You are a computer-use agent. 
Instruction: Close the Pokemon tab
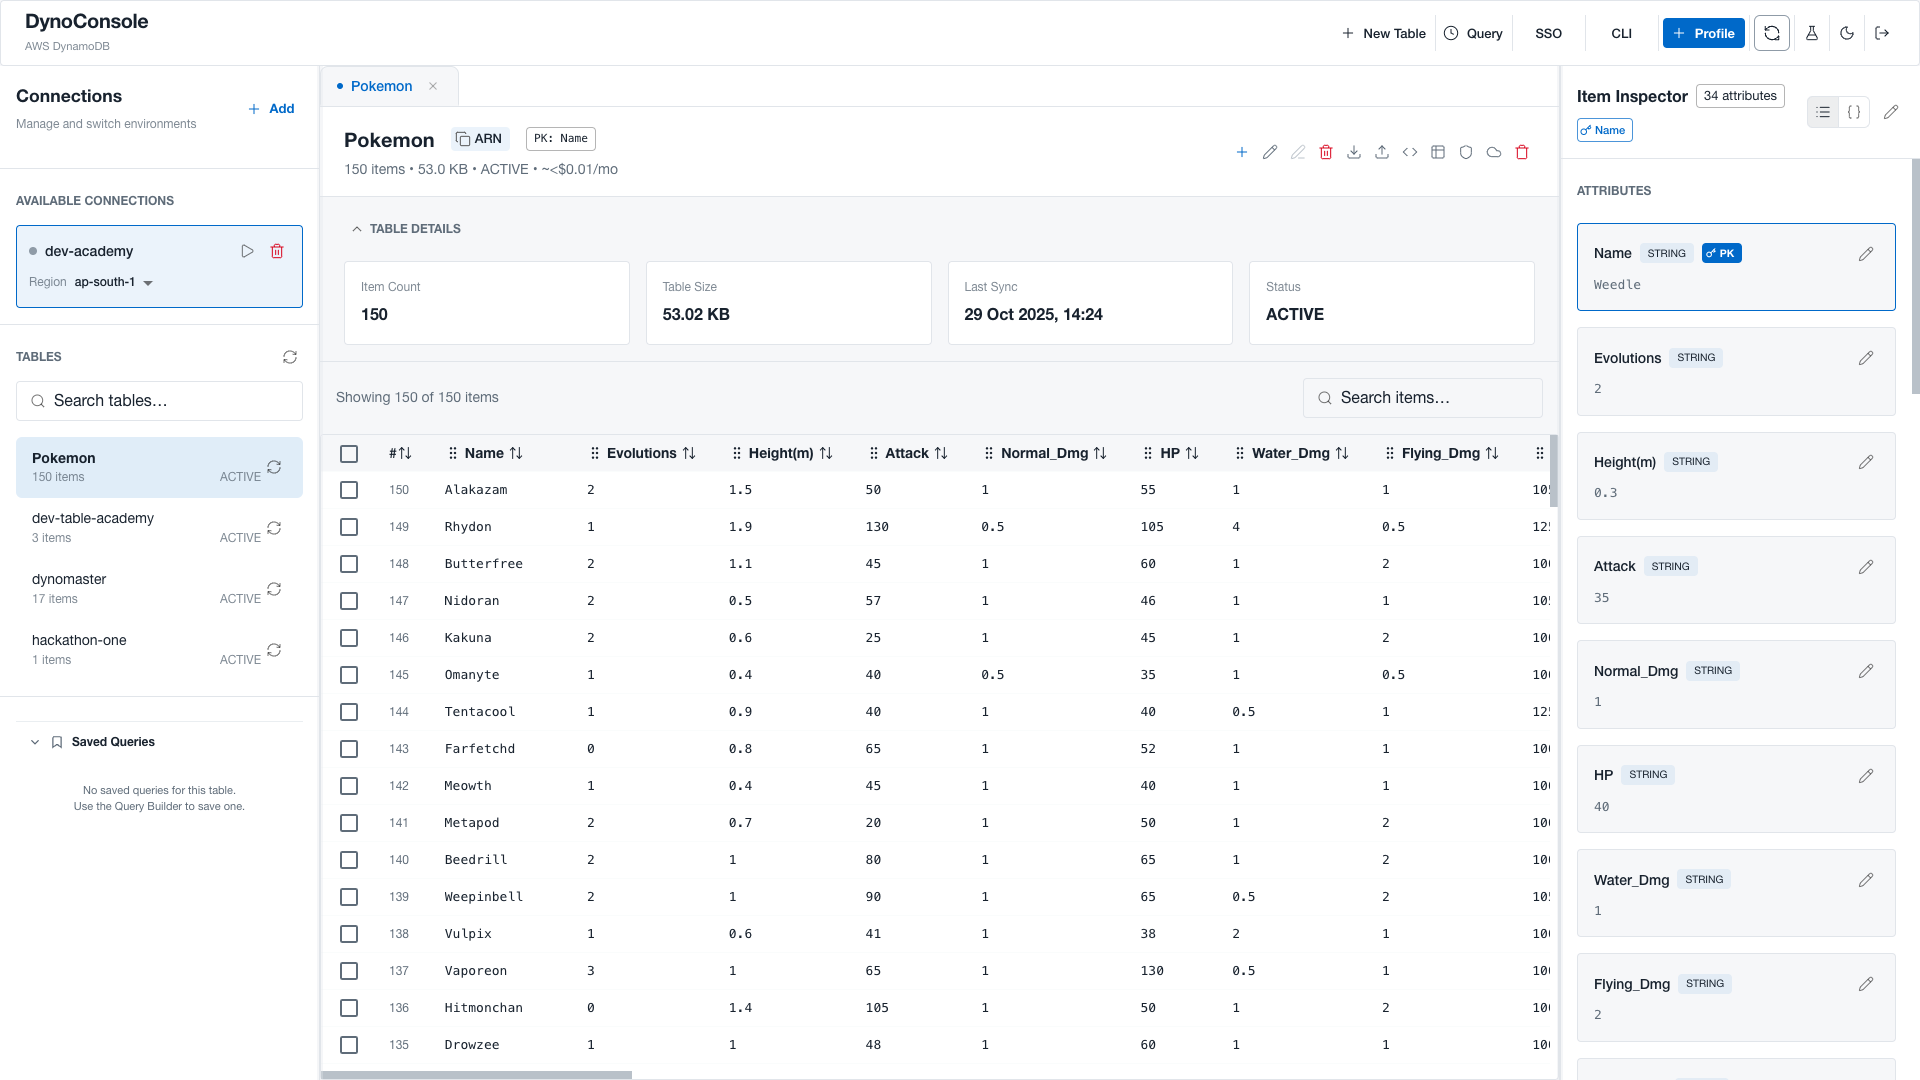[433, 86]
